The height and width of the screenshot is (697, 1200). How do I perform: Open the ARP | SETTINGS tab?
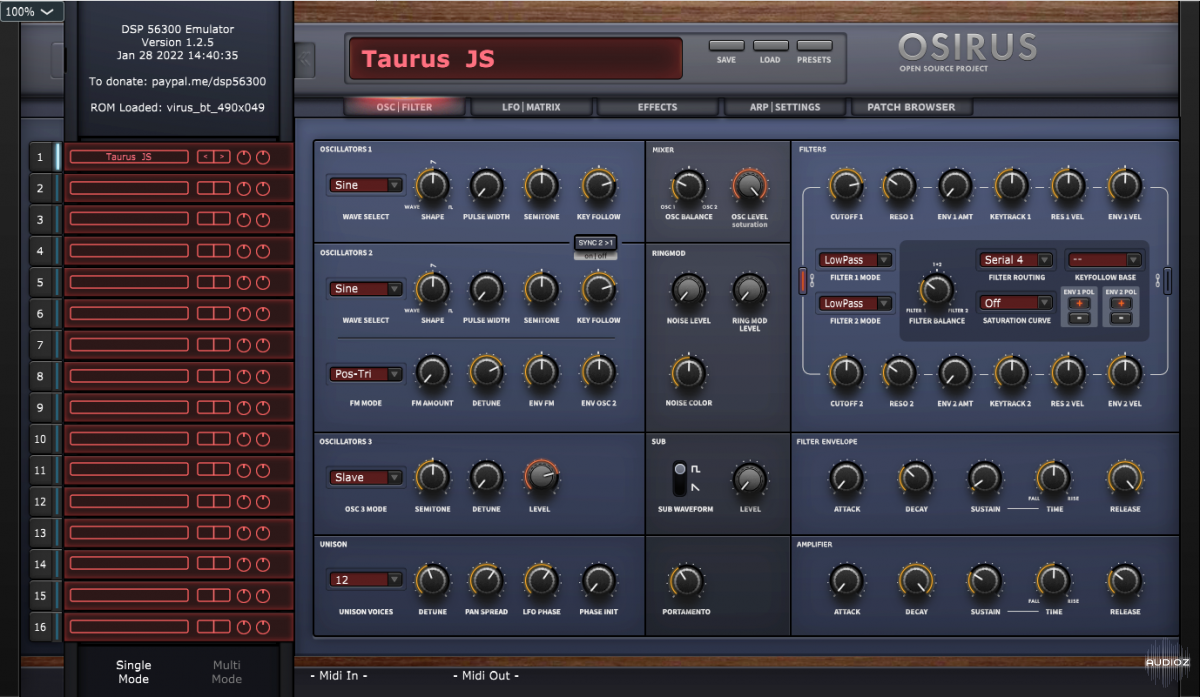(x=785, y=107)
